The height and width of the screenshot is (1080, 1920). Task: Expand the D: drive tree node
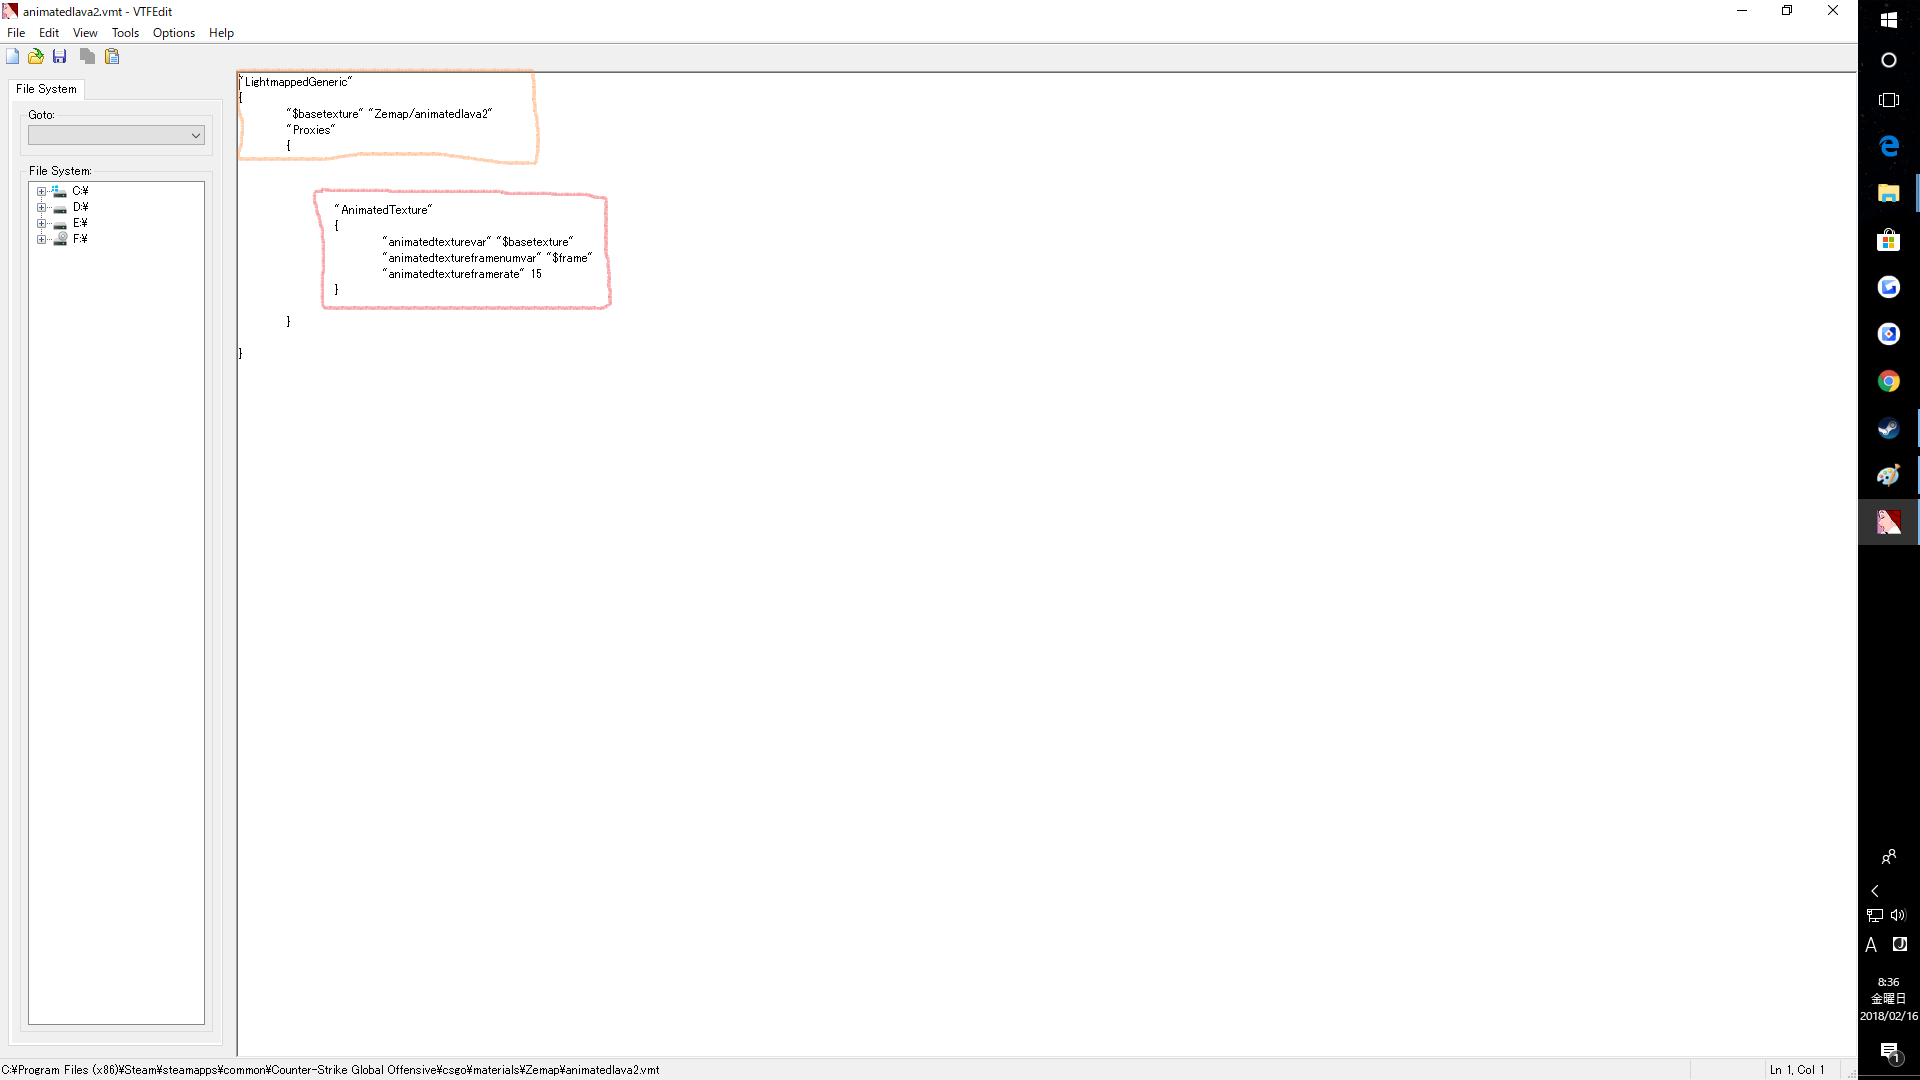[41, 207]
